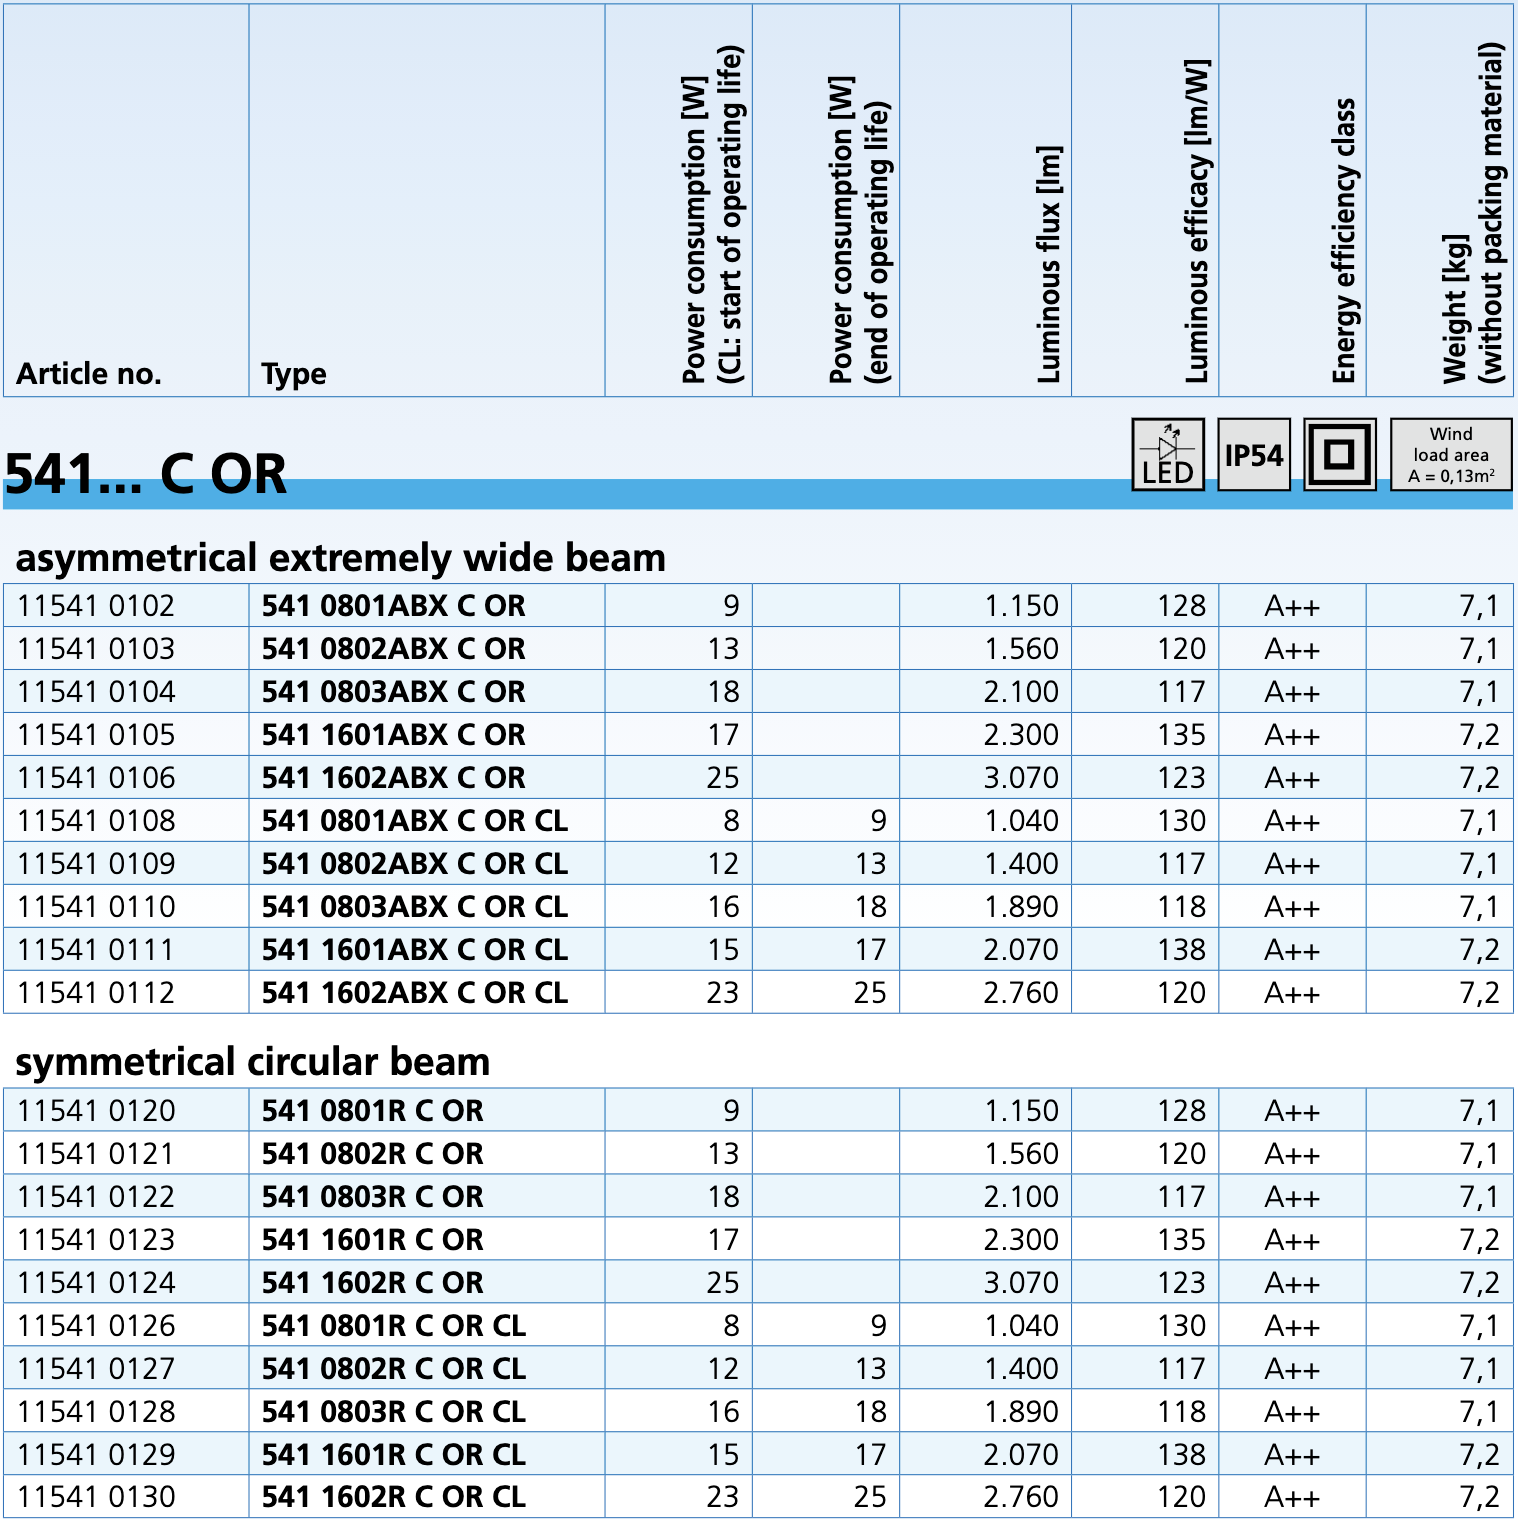Click type 541 1602R C OR CL
This screenshot has height=1524, width=1518.
click(393, 1497)
